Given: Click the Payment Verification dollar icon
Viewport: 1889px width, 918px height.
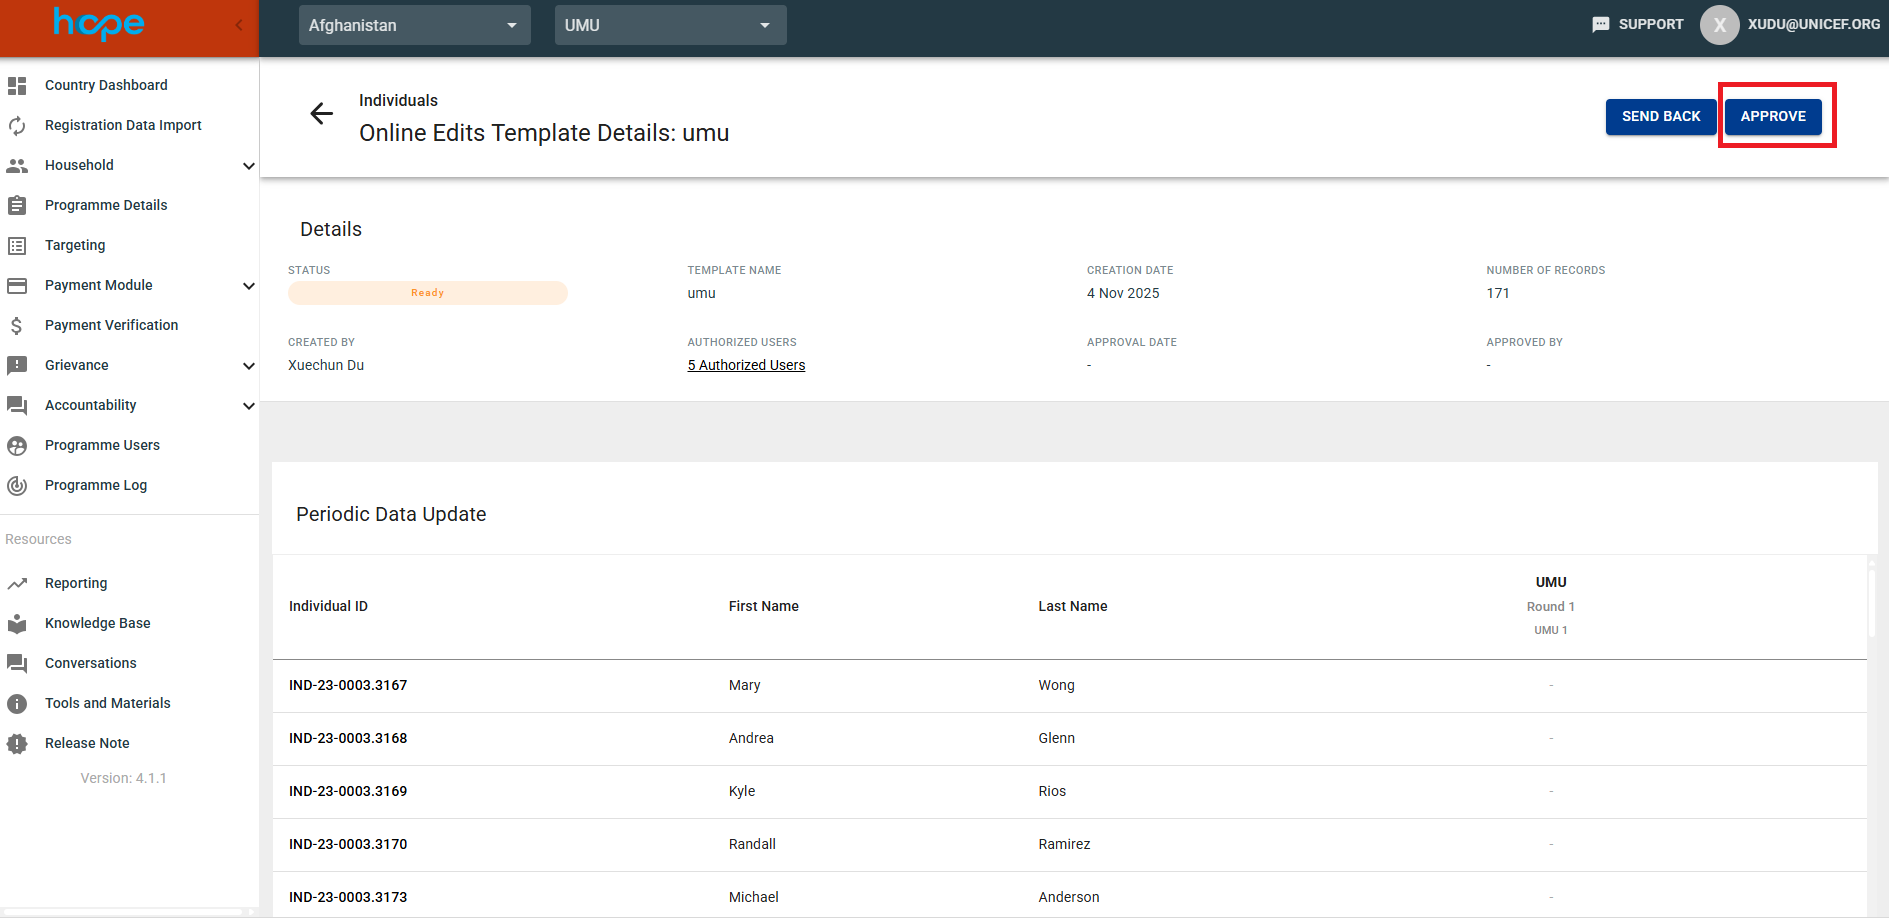Looking at the screenshot, I should click(x=17, y=326).
